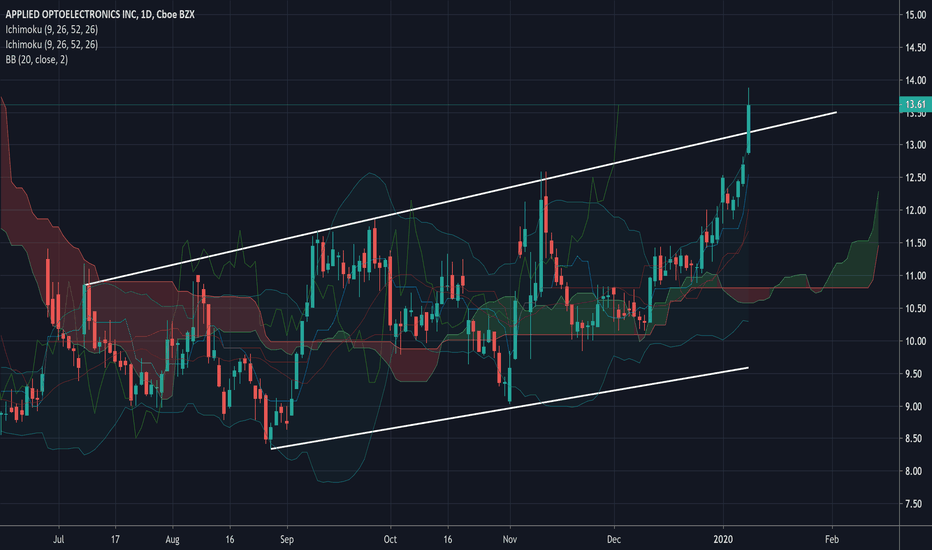Click the 10.50 price axis label
This screenshot has width=932, height=550.
click(x=915, y=309)
